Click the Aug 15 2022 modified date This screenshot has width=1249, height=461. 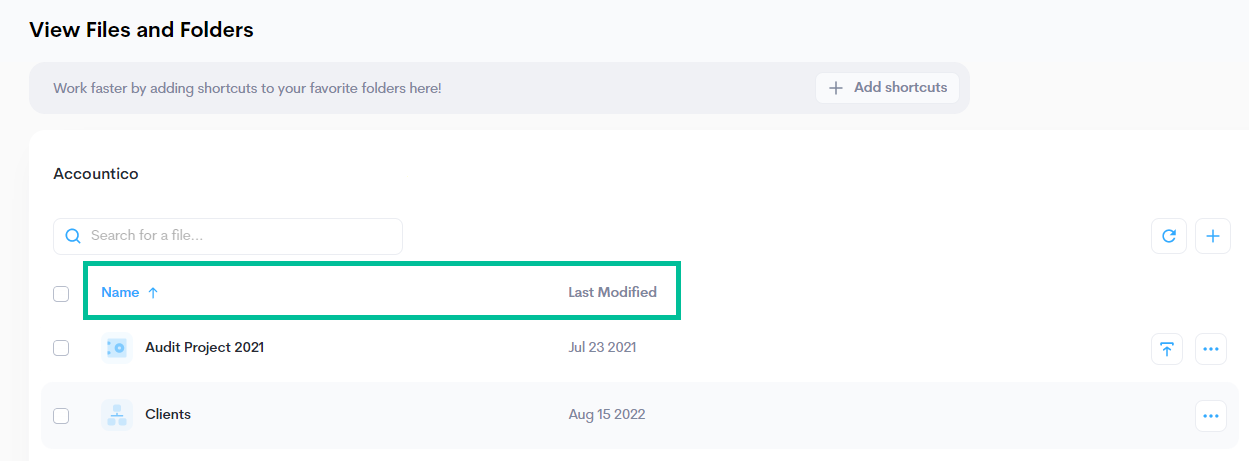coord(606,415)
